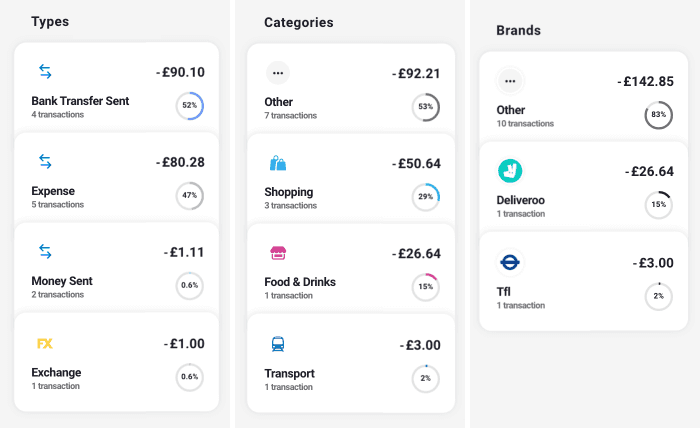The height and width of the screenshot is (428, 700).
Task: Click the TfL roundel logo
Action: tap(510, 262)
